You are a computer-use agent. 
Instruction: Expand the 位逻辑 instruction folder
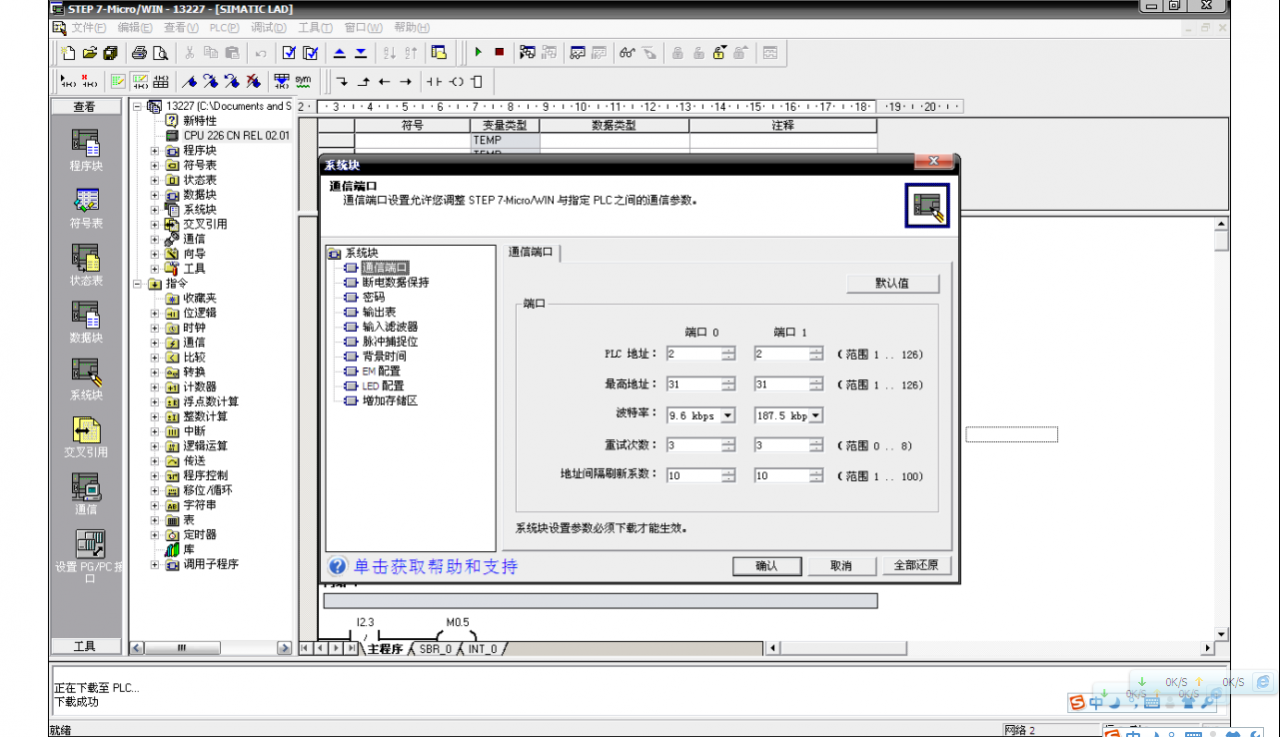(x=155, y=313)
